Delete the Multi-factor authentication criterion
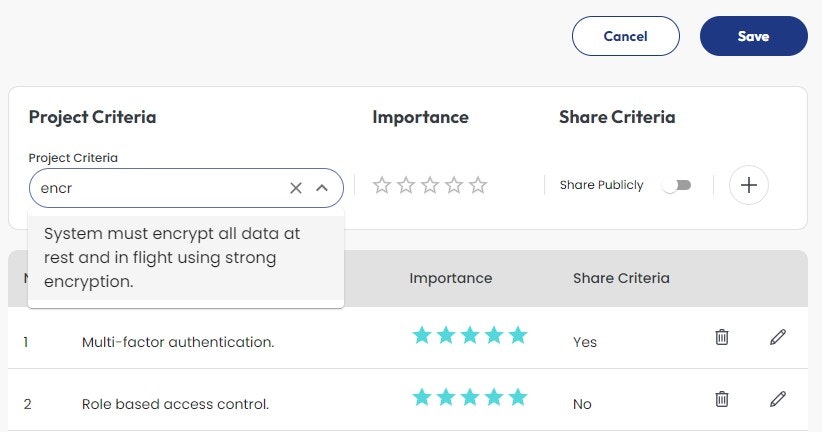Screen dimensions: 822x432 [722, 337]
